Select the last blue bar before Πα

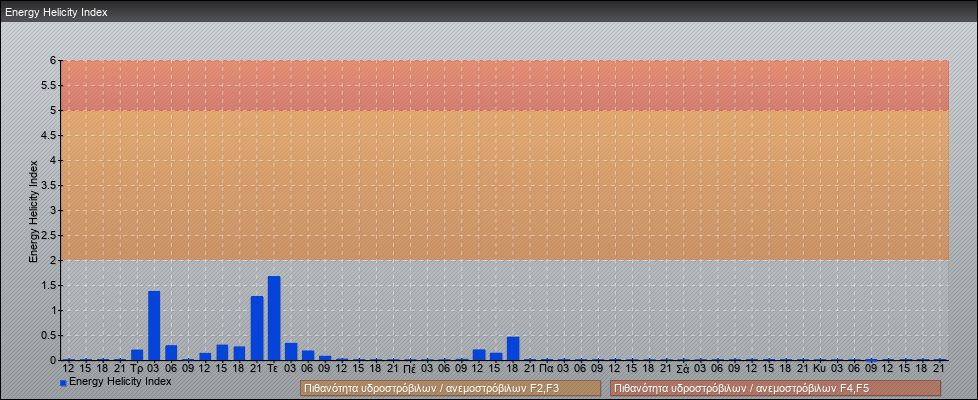click(513, 348)
